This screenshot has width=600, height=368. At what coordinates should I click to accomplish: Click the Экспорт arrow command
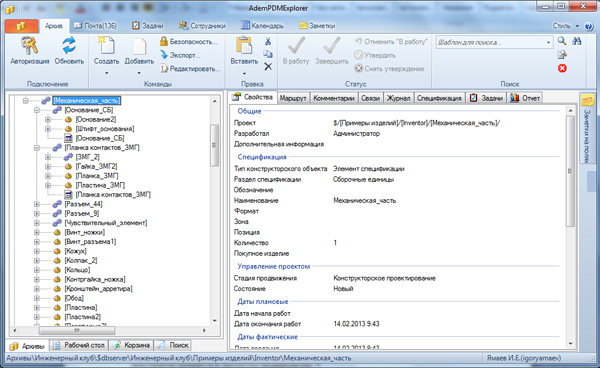[180, 55]
